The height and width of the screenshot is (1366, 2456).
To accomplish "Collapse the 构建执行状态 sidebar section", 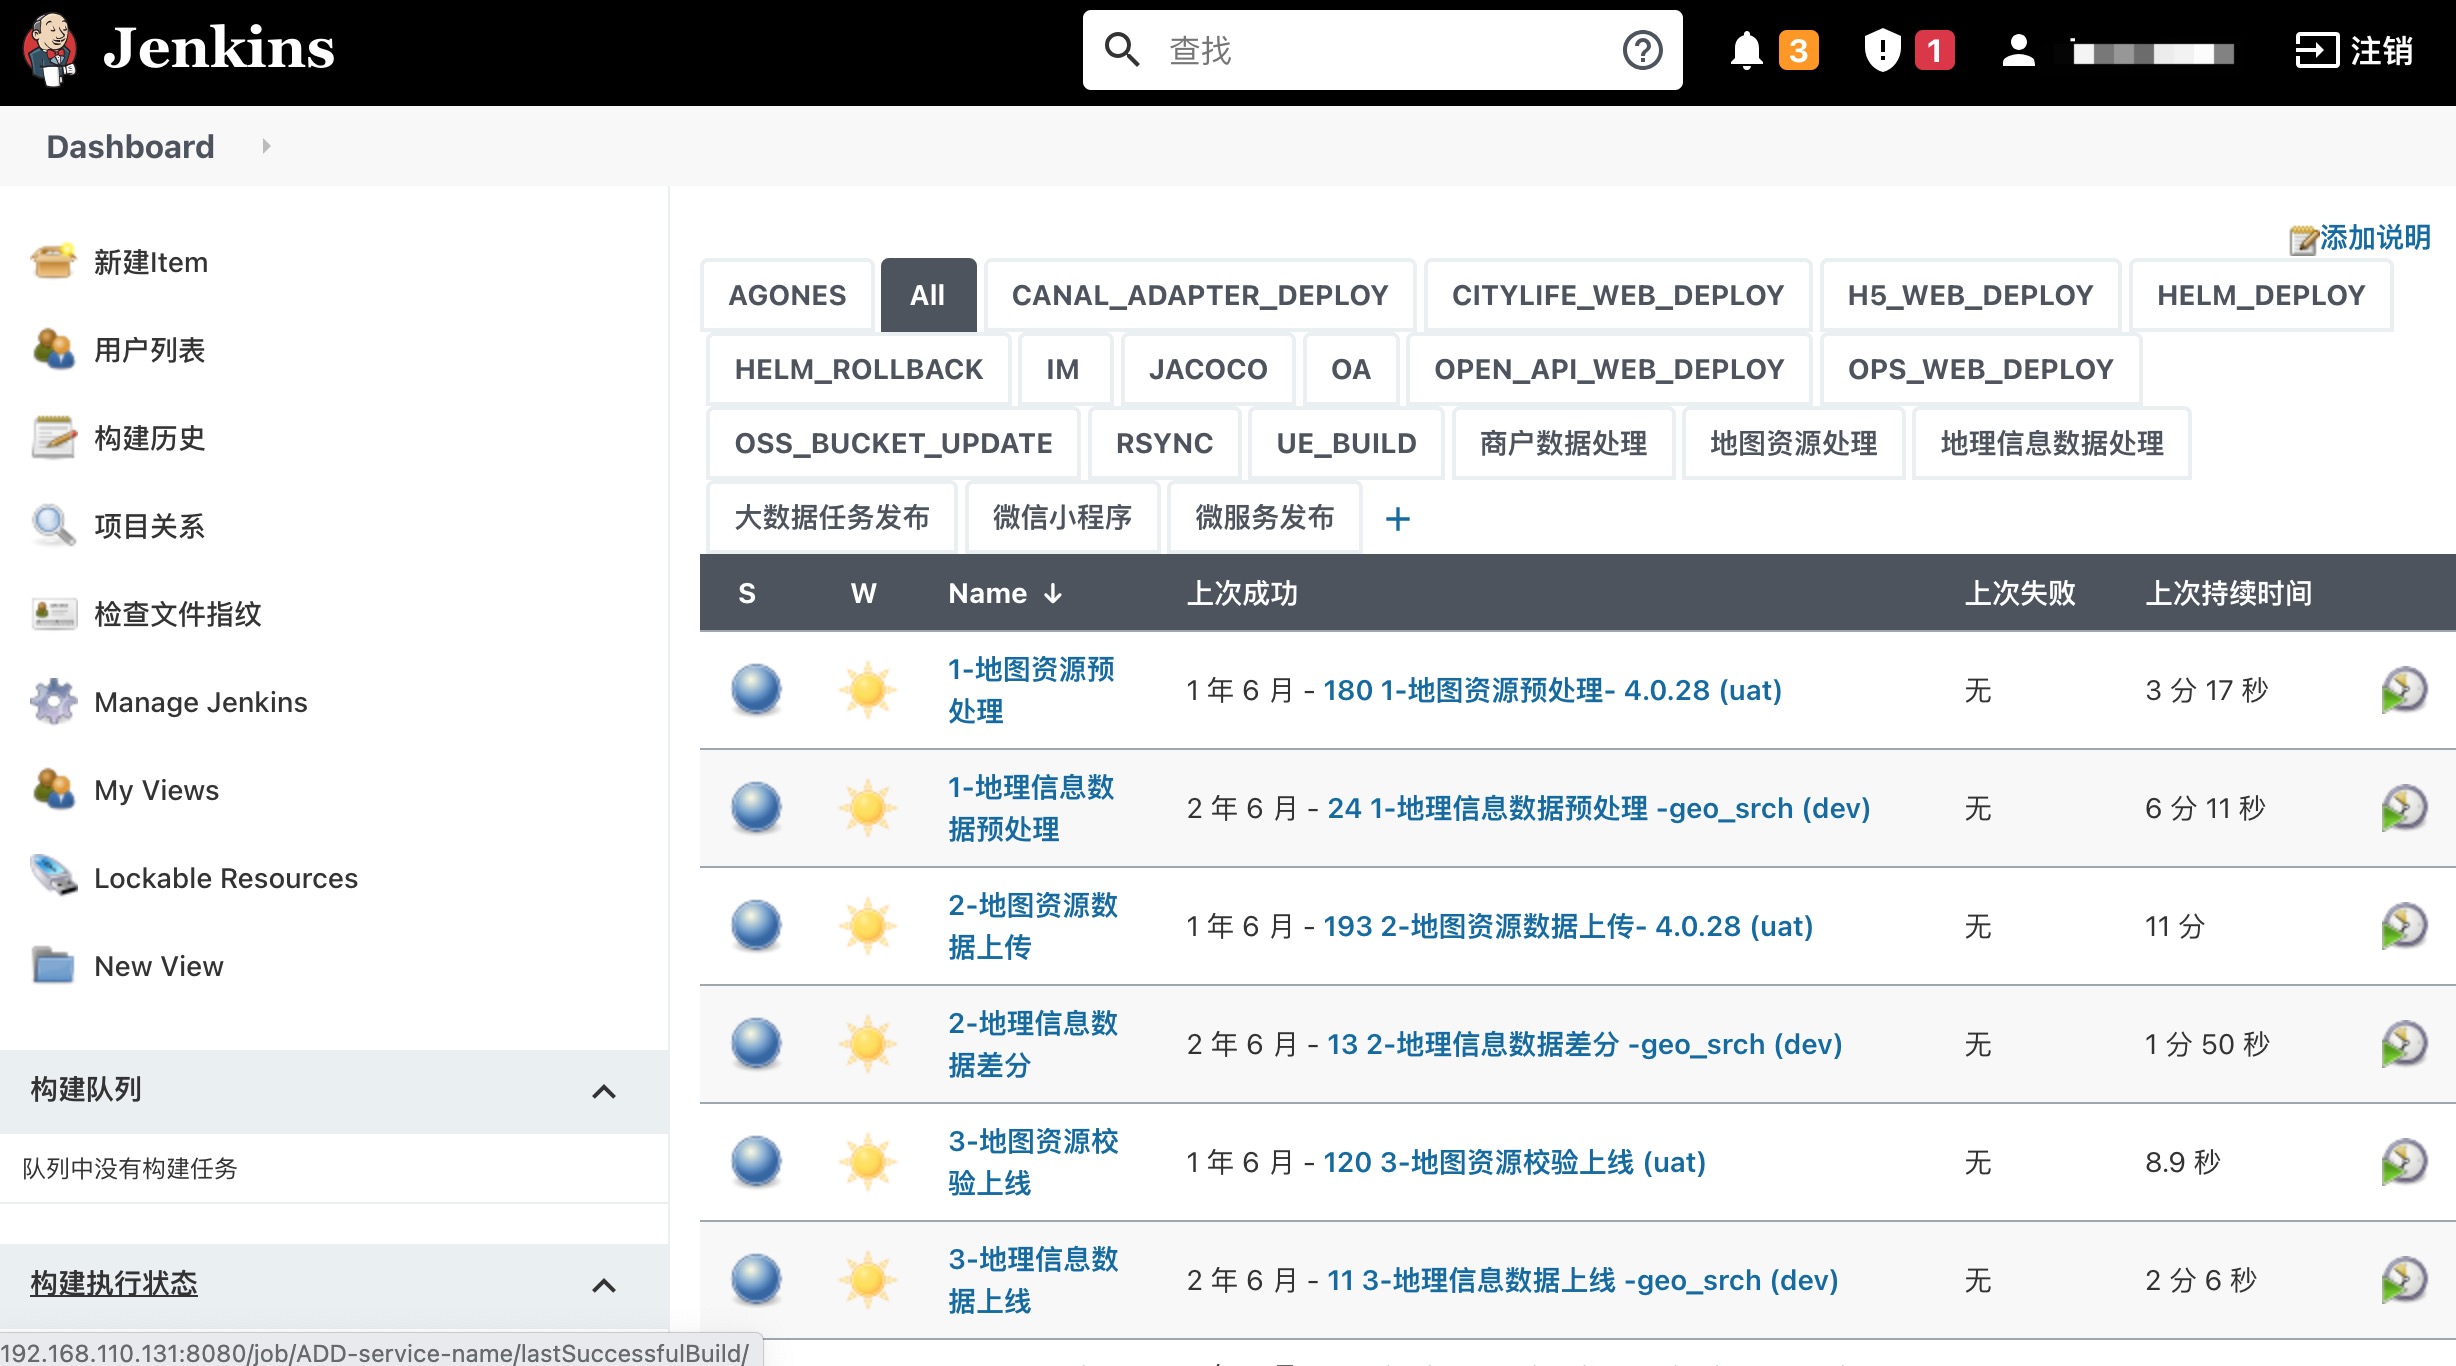I will [606, 1282].
